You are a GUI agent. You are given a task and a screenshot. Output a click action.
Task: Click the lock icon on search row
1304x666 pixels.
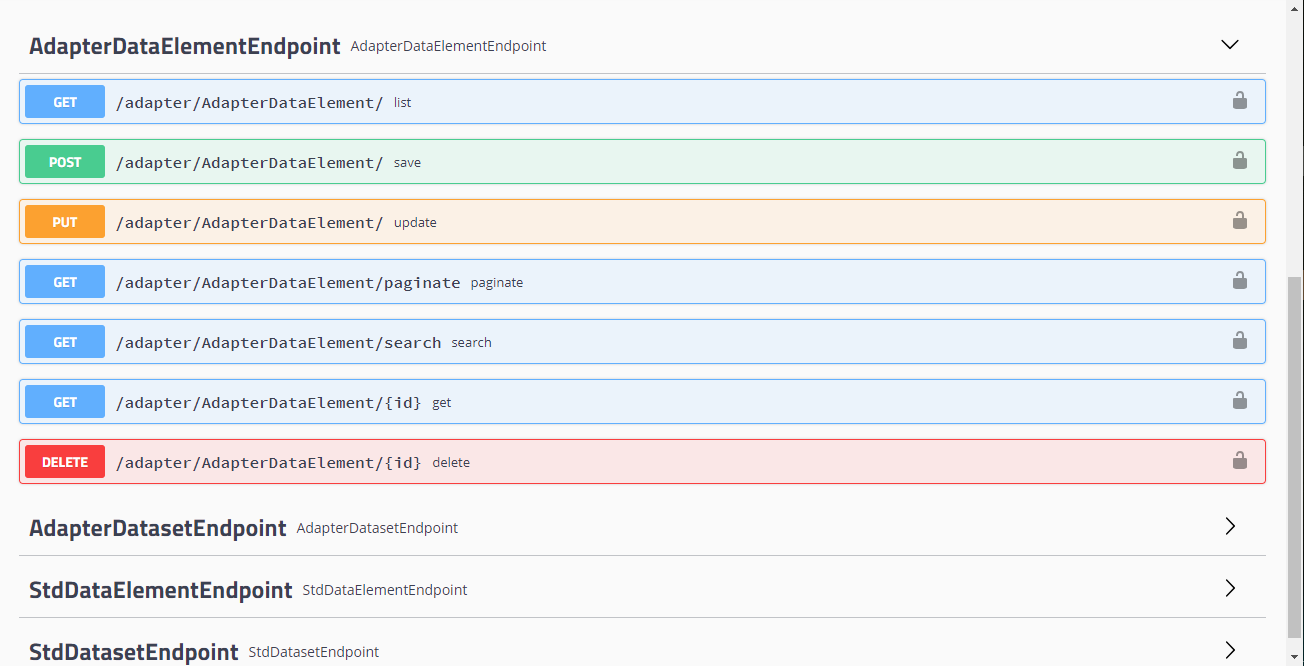(x=1239, y=341)
